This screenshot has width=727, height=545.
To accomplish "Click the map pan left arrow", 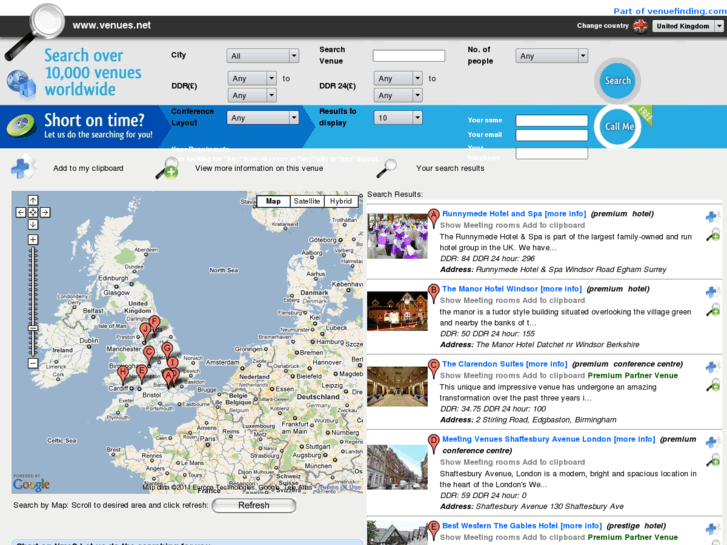I will point(21,212).
